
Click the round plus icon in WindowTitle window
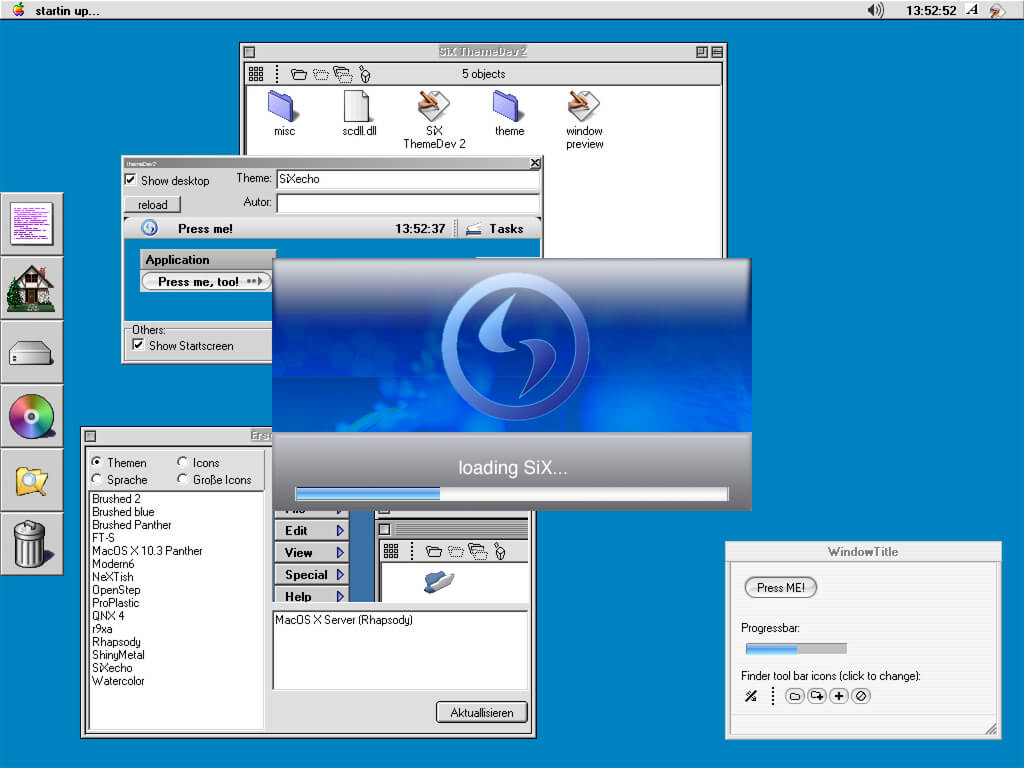pos(839,696)
